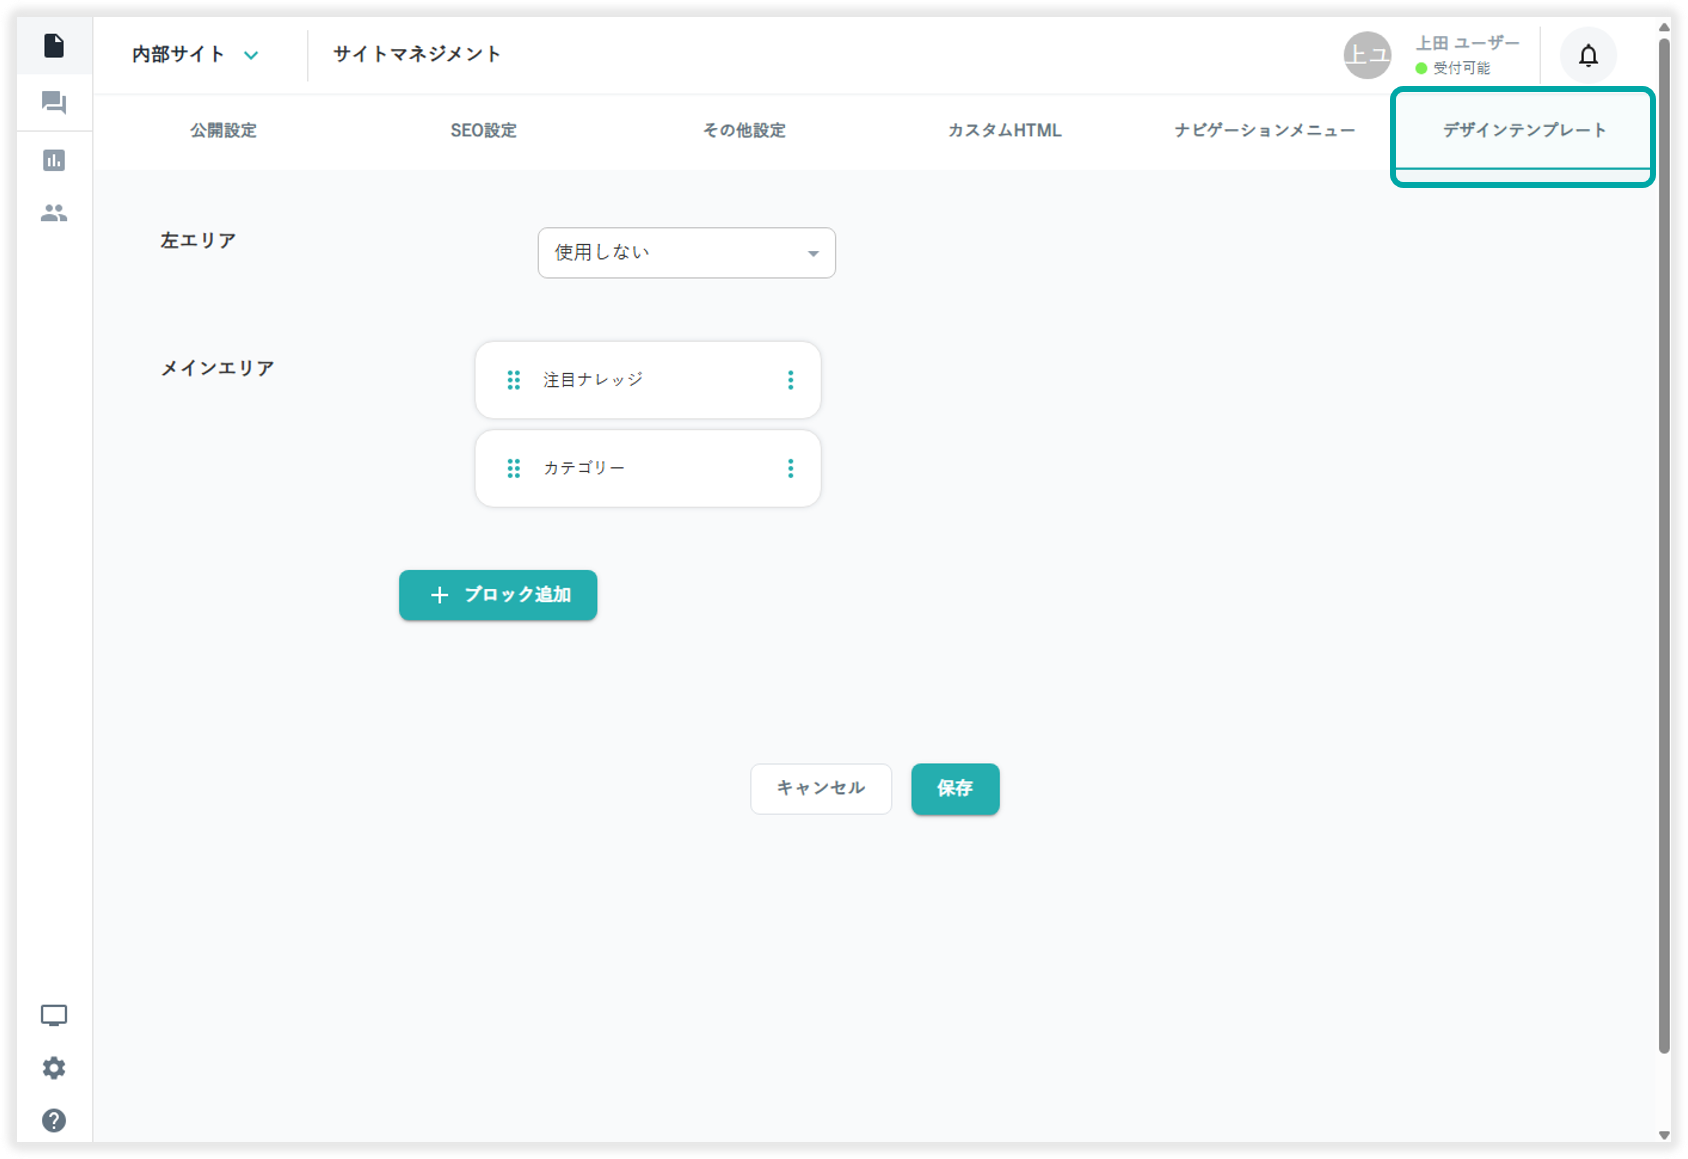1688x1159 pixels.
Task: Switch to the SEO設定 tab
Action: [x=483, y=131]
